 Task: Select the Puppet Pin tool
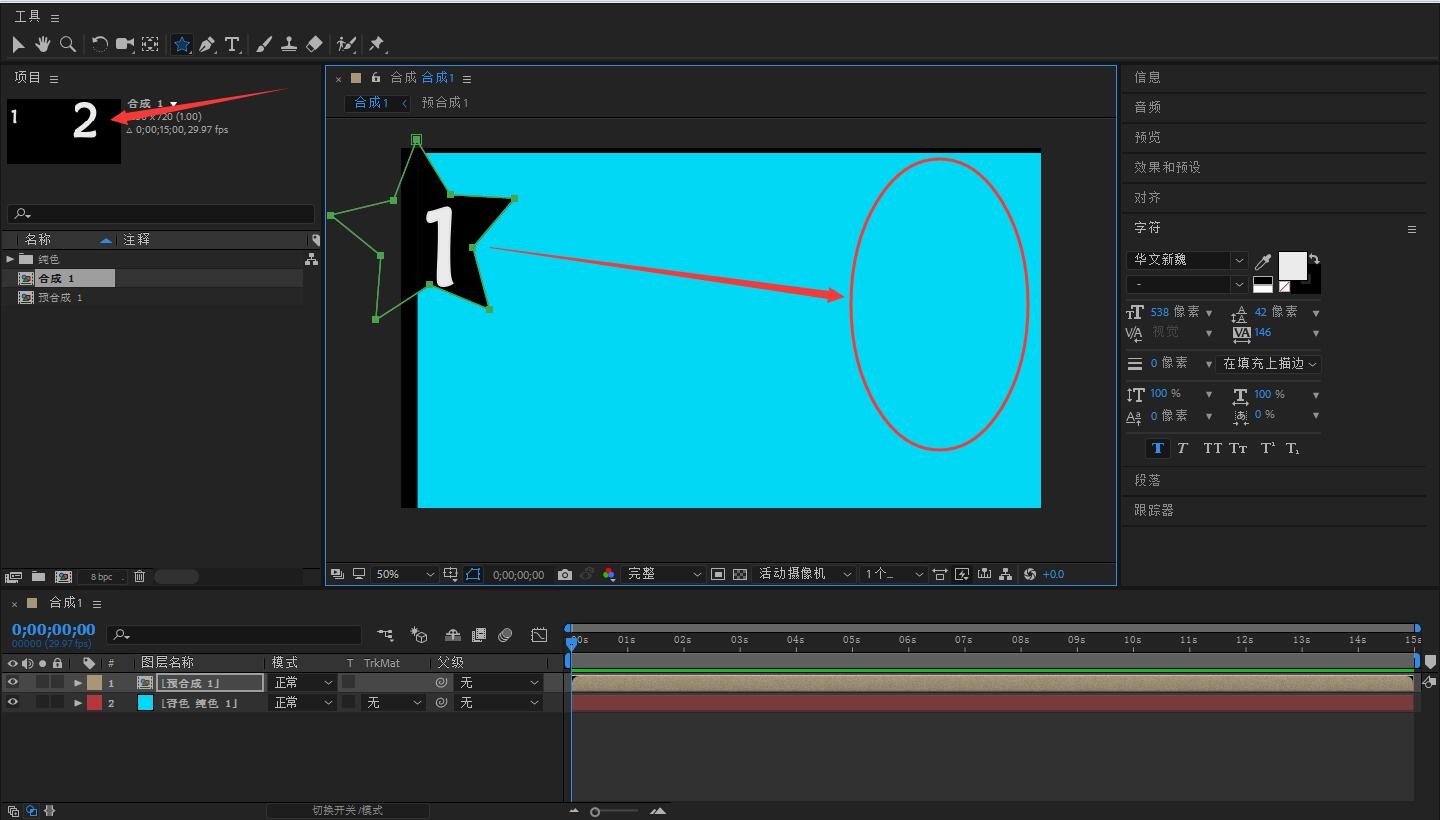[x=377, y=44]
